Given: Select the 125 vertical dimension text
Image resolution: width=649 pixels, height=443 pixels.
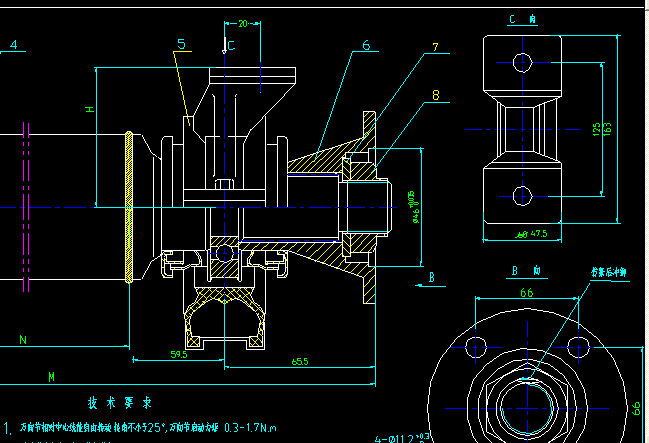Looking at the screenshot, I should click(x=596, y=130).
